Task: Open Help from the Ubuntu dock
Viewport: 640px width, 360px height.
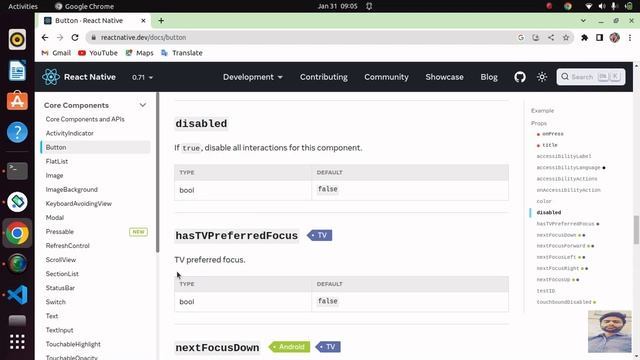Action: click(17, 132)
